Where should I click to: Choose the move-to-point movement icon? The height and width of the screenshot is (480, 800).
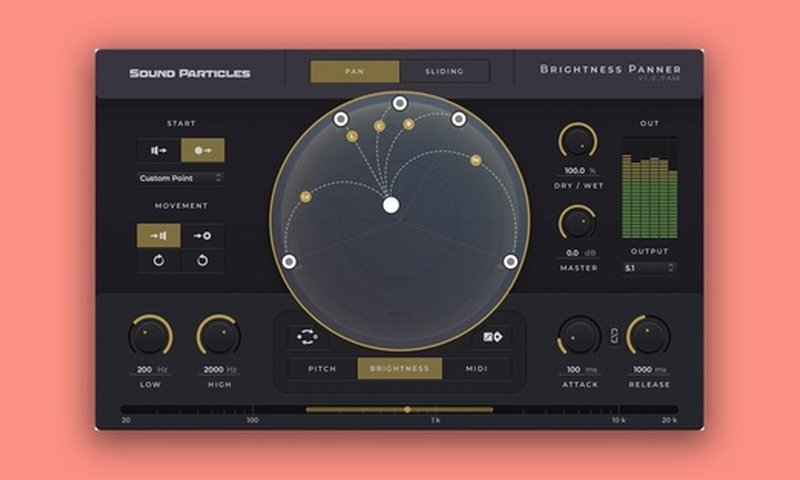(x=203, y=236)
